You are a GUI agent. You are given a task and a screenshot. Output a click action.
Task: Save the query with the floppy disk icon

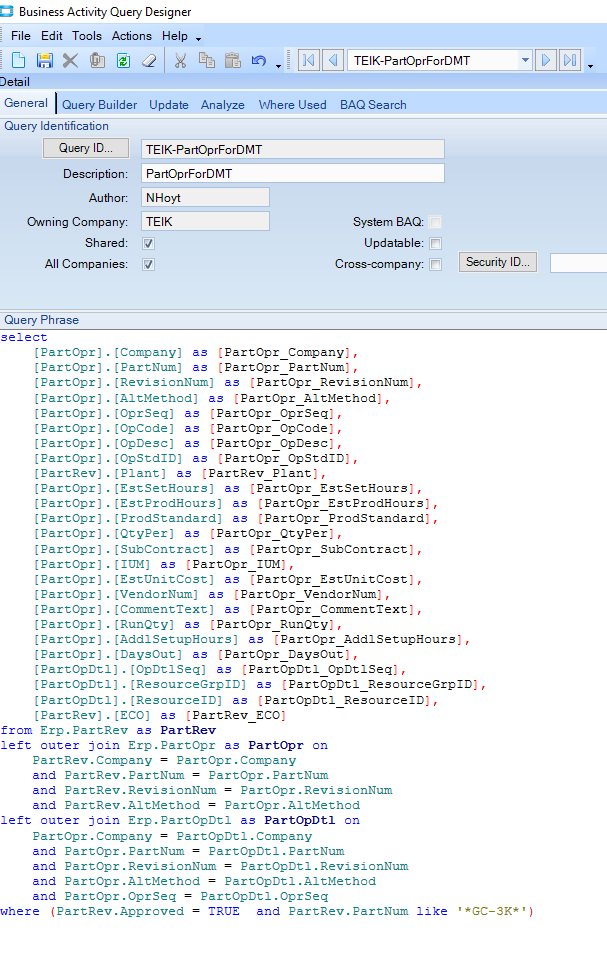click(x=45, y=60)
